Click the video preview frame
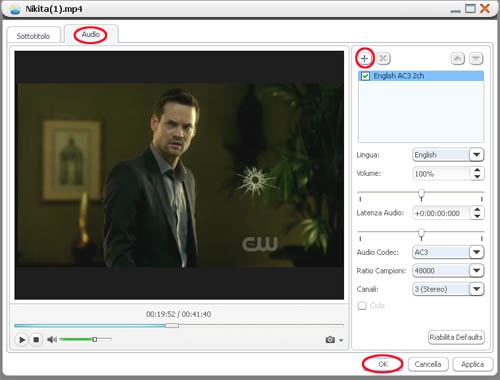This screenshot has width=500, height=380. [179, 175]
